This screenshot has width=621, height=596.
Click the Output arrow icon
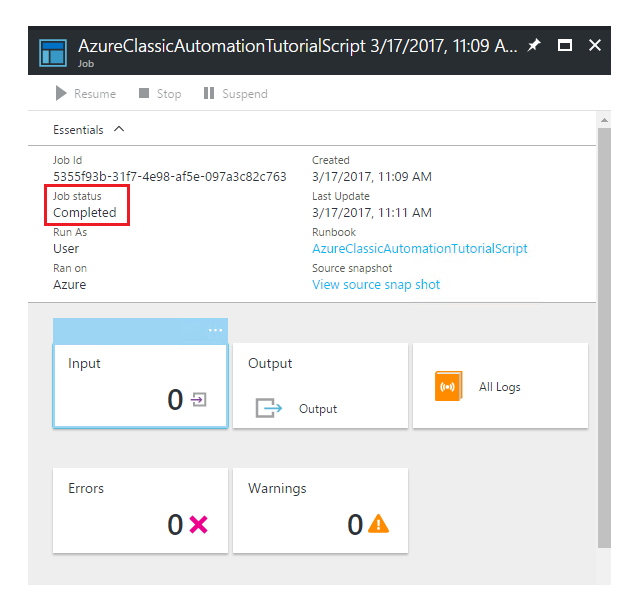[269, 408]
